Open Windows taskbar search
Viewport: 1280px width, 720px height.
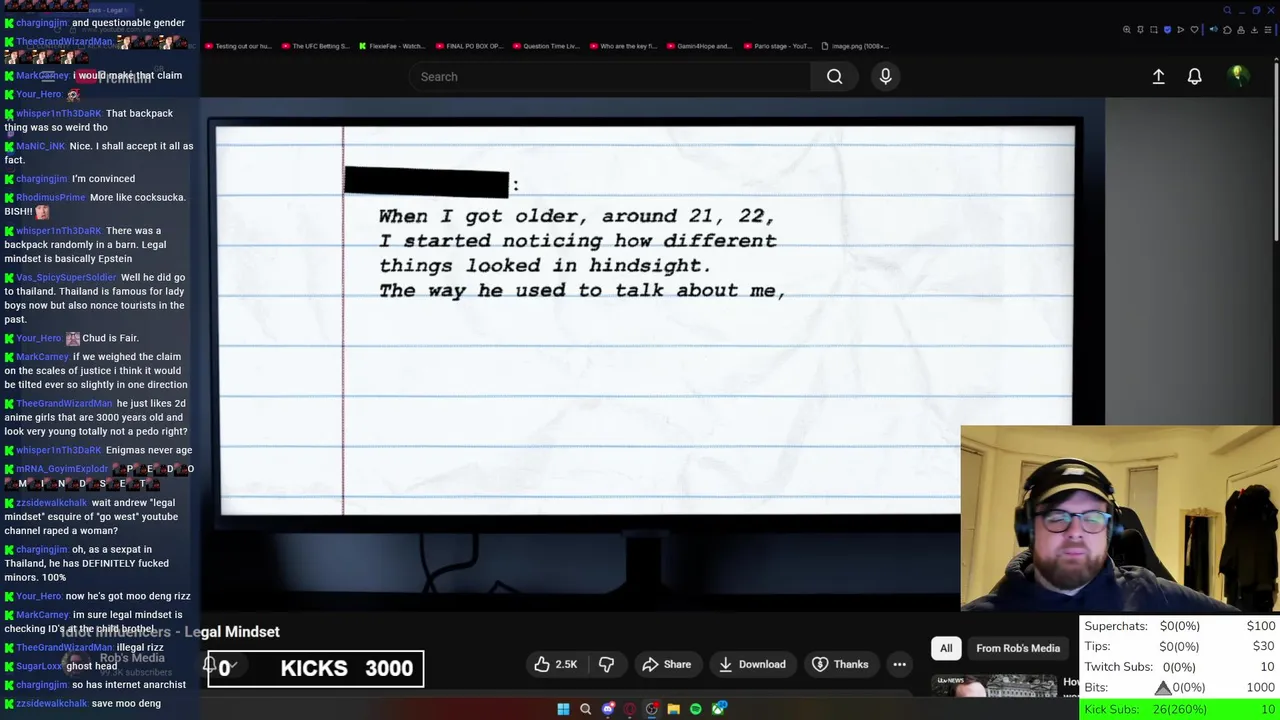[x=585, y=709]
